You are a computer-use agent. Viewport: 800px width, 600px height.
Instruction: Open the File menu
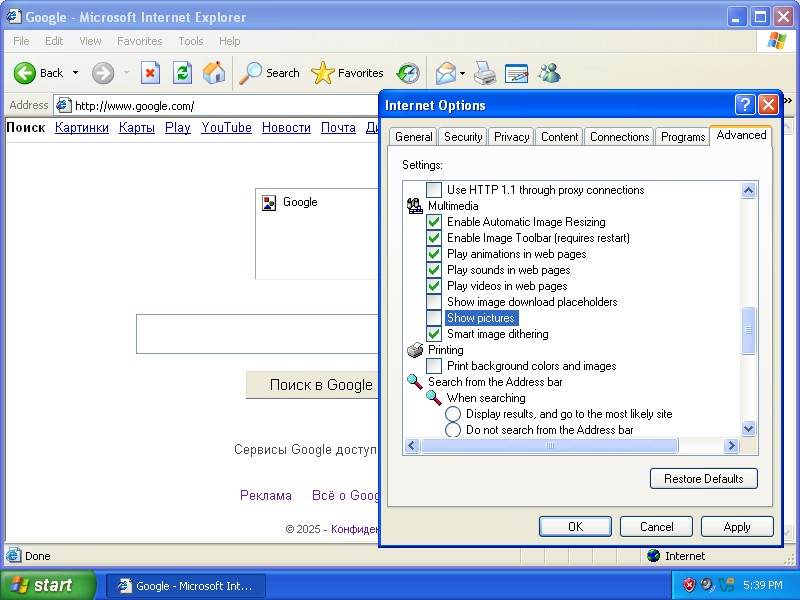(x=21, y=41)
